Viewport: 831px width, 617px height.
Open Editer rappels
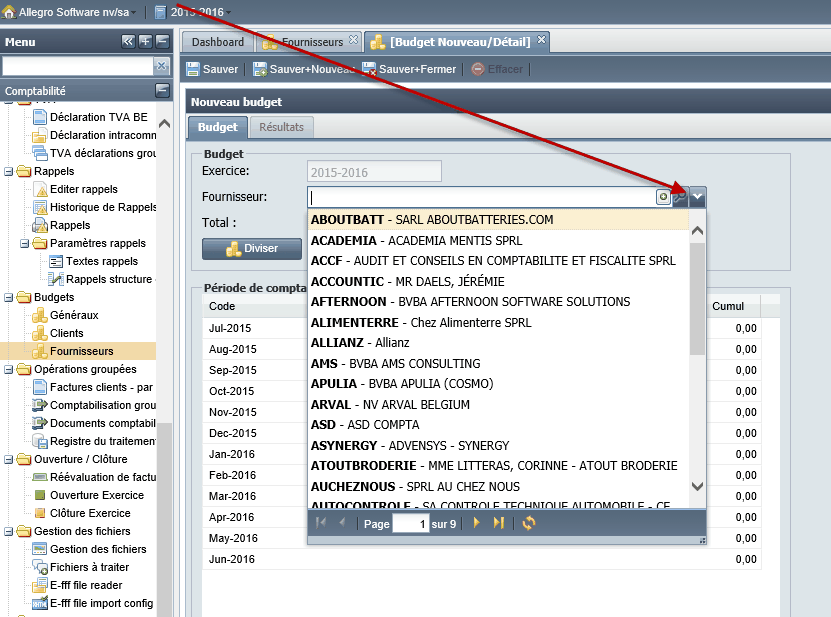(x=75, y=189)
